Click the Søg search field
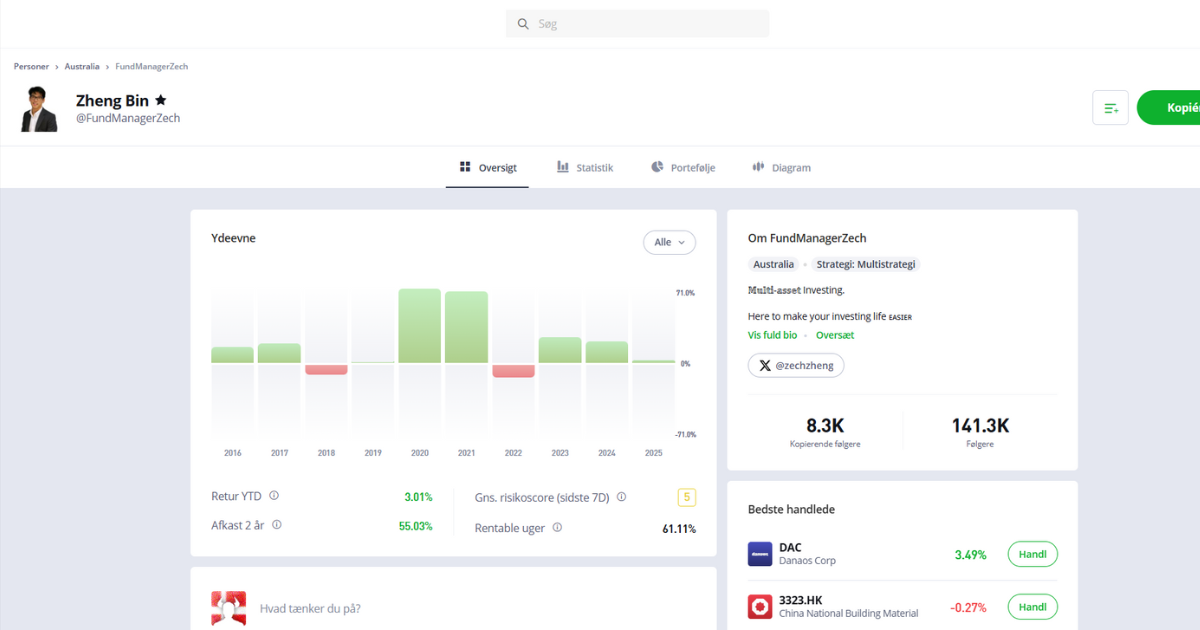Image resolution: width=1200 pixels, height=630 pixels. [638, 24]
